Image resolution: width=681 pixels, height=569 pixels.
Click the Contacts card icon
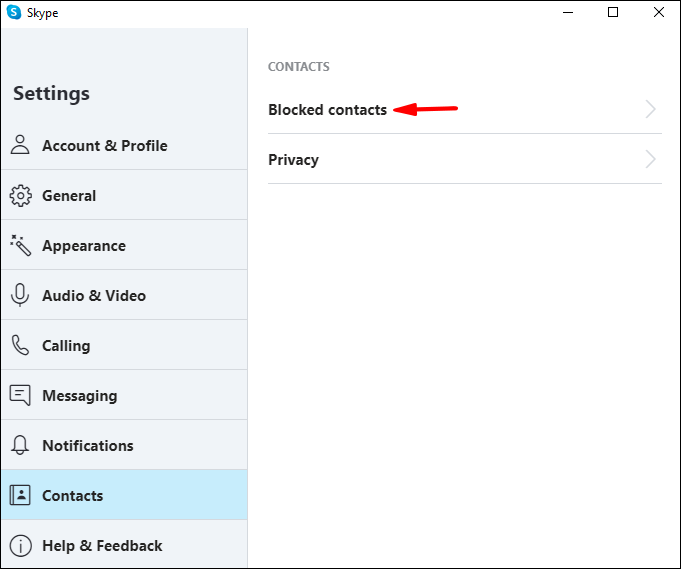20,495
